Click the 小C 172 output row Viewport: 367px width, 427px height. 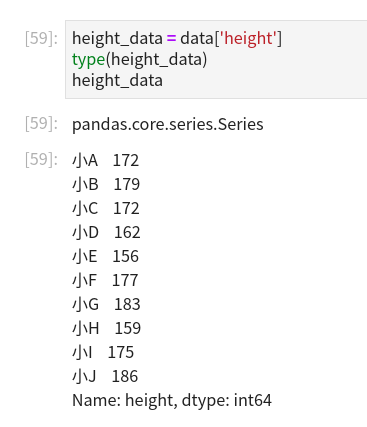pos(106,208)
